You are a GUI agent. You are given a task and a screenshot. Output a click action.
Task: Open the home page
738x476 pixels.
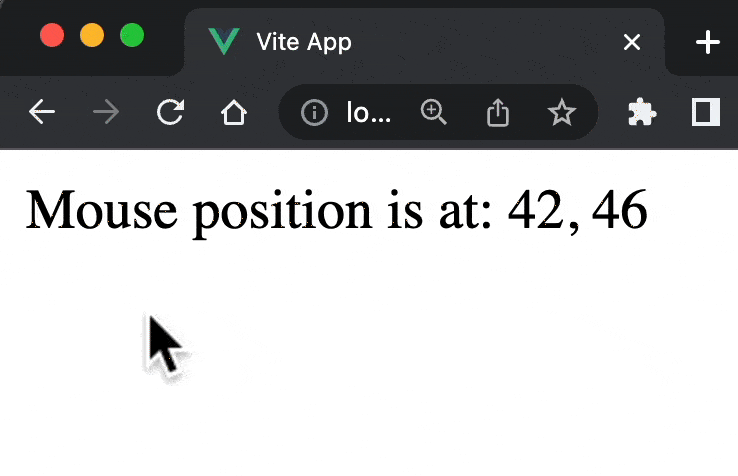[234, 113]
